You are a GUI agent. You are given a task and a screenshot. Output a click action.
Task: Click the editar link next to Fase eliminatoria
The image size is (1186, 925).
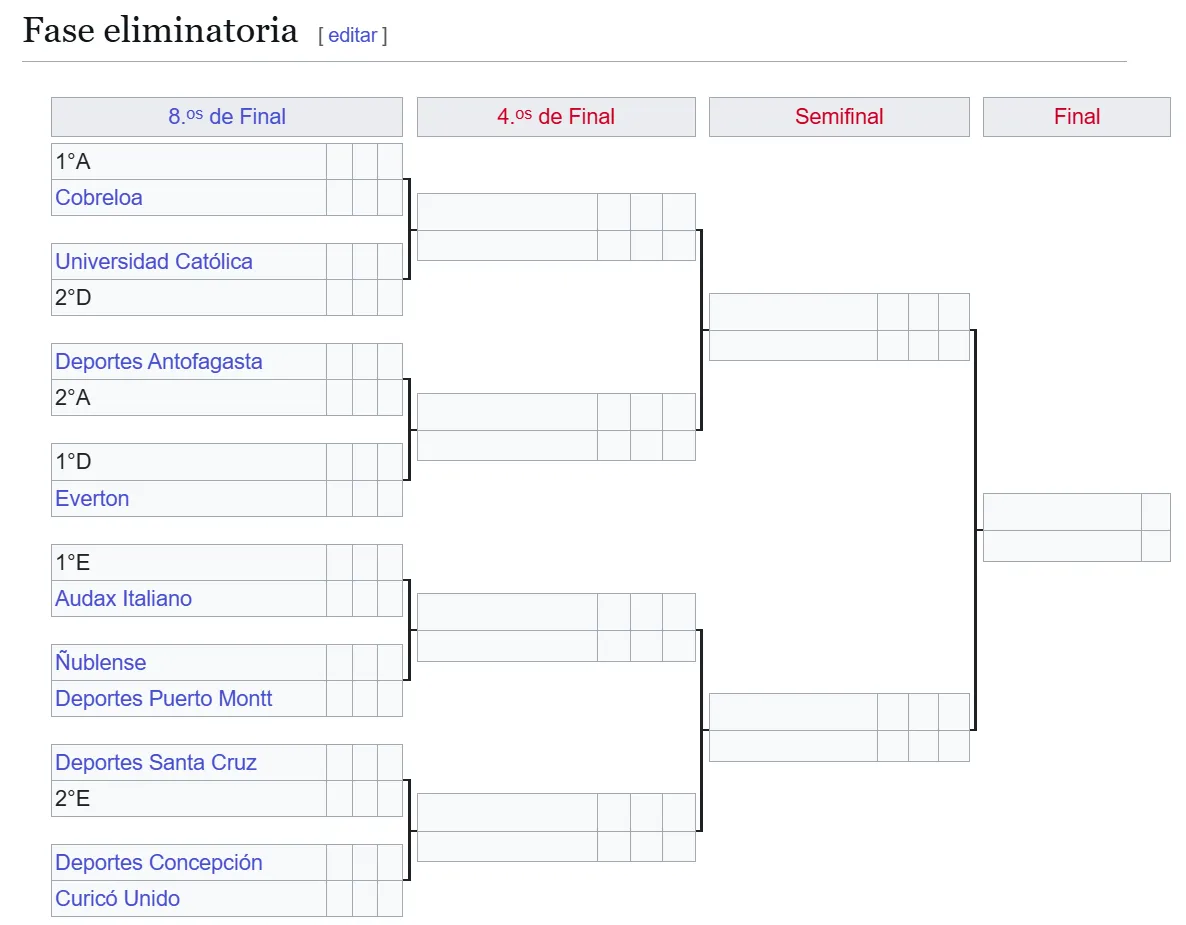(x=352, y=36)
